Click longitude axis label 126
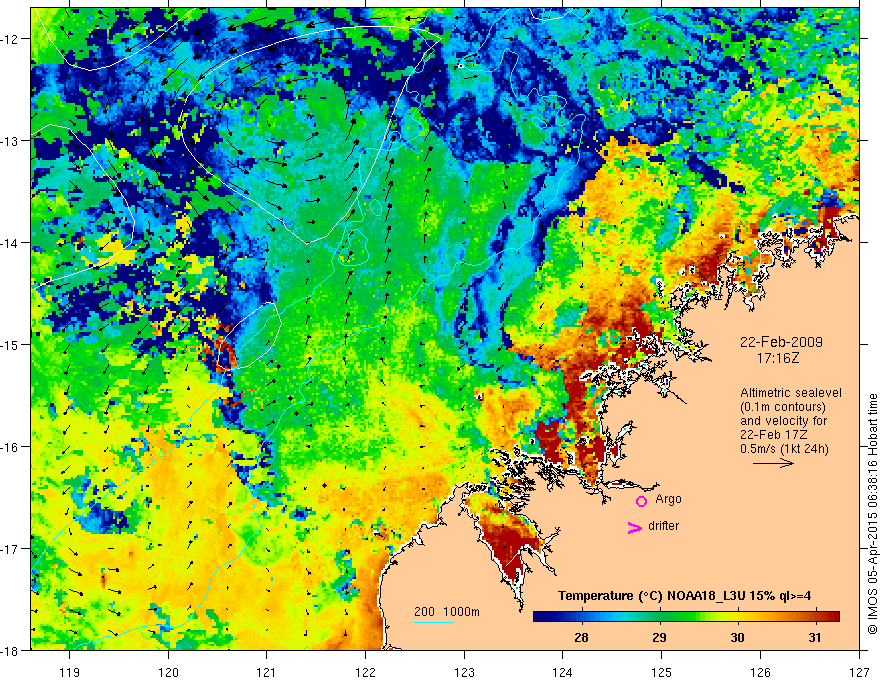 tap(760, 672)
